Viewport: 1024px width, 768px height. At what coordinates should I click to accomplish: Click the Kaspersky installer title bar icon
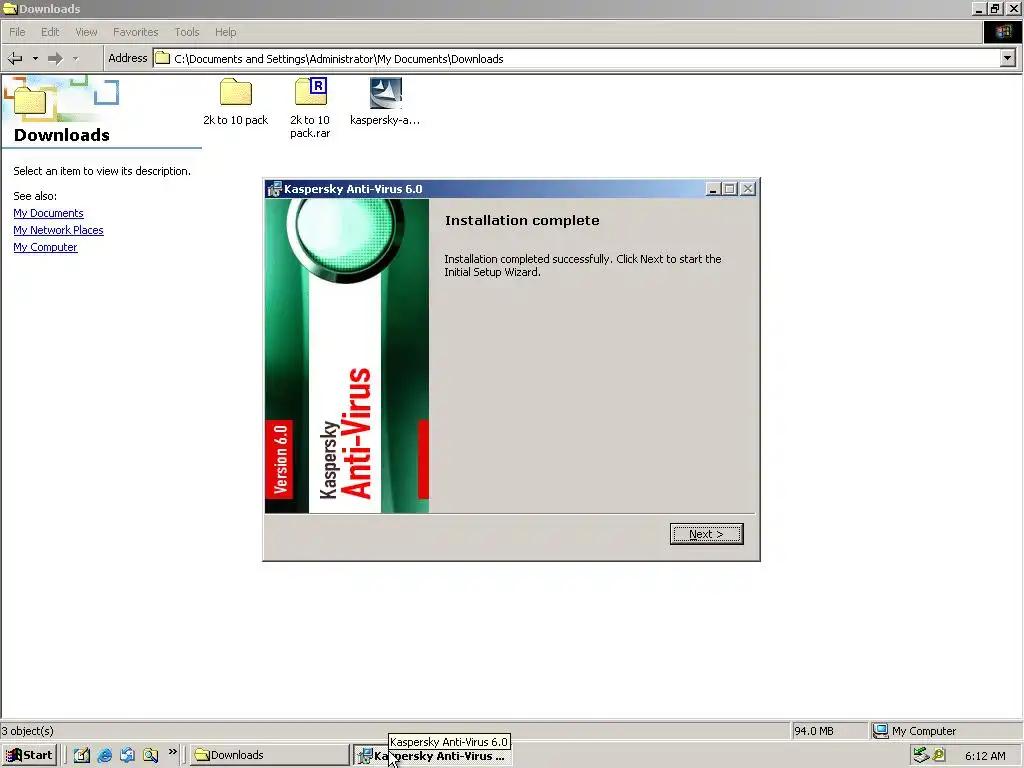tap(274, 189)
